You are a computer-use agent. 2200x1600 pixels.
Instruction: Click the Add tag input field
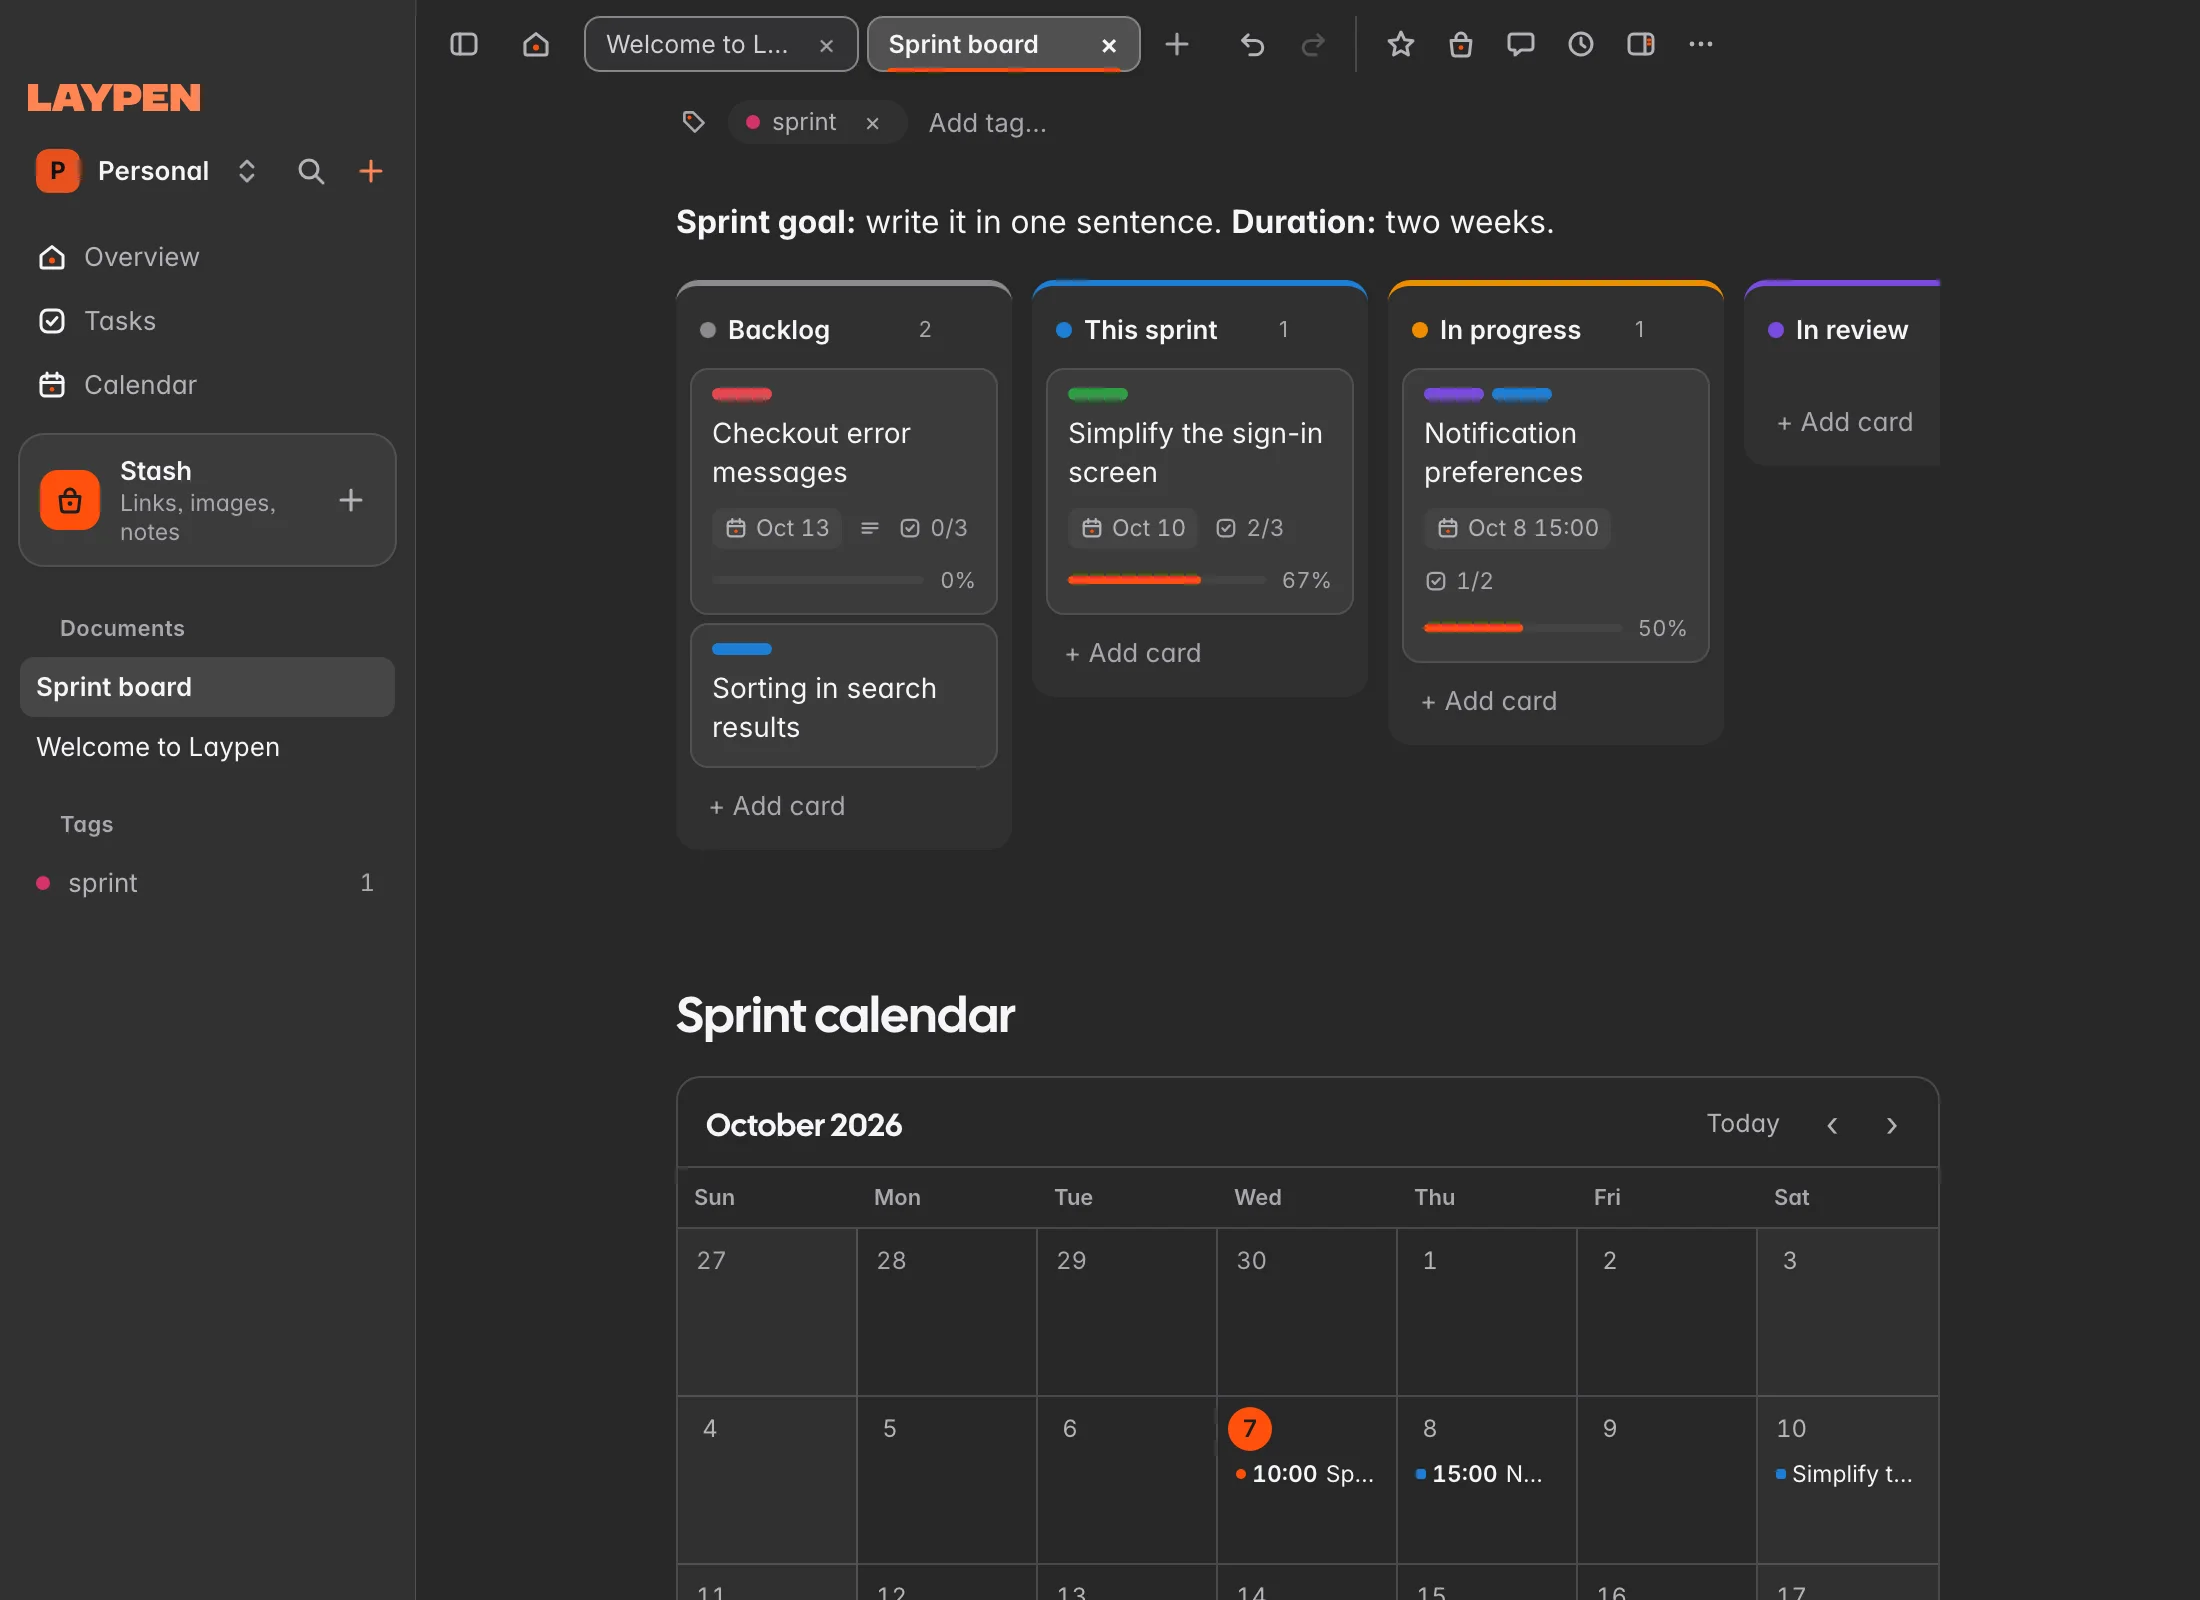tap(988, 123)
